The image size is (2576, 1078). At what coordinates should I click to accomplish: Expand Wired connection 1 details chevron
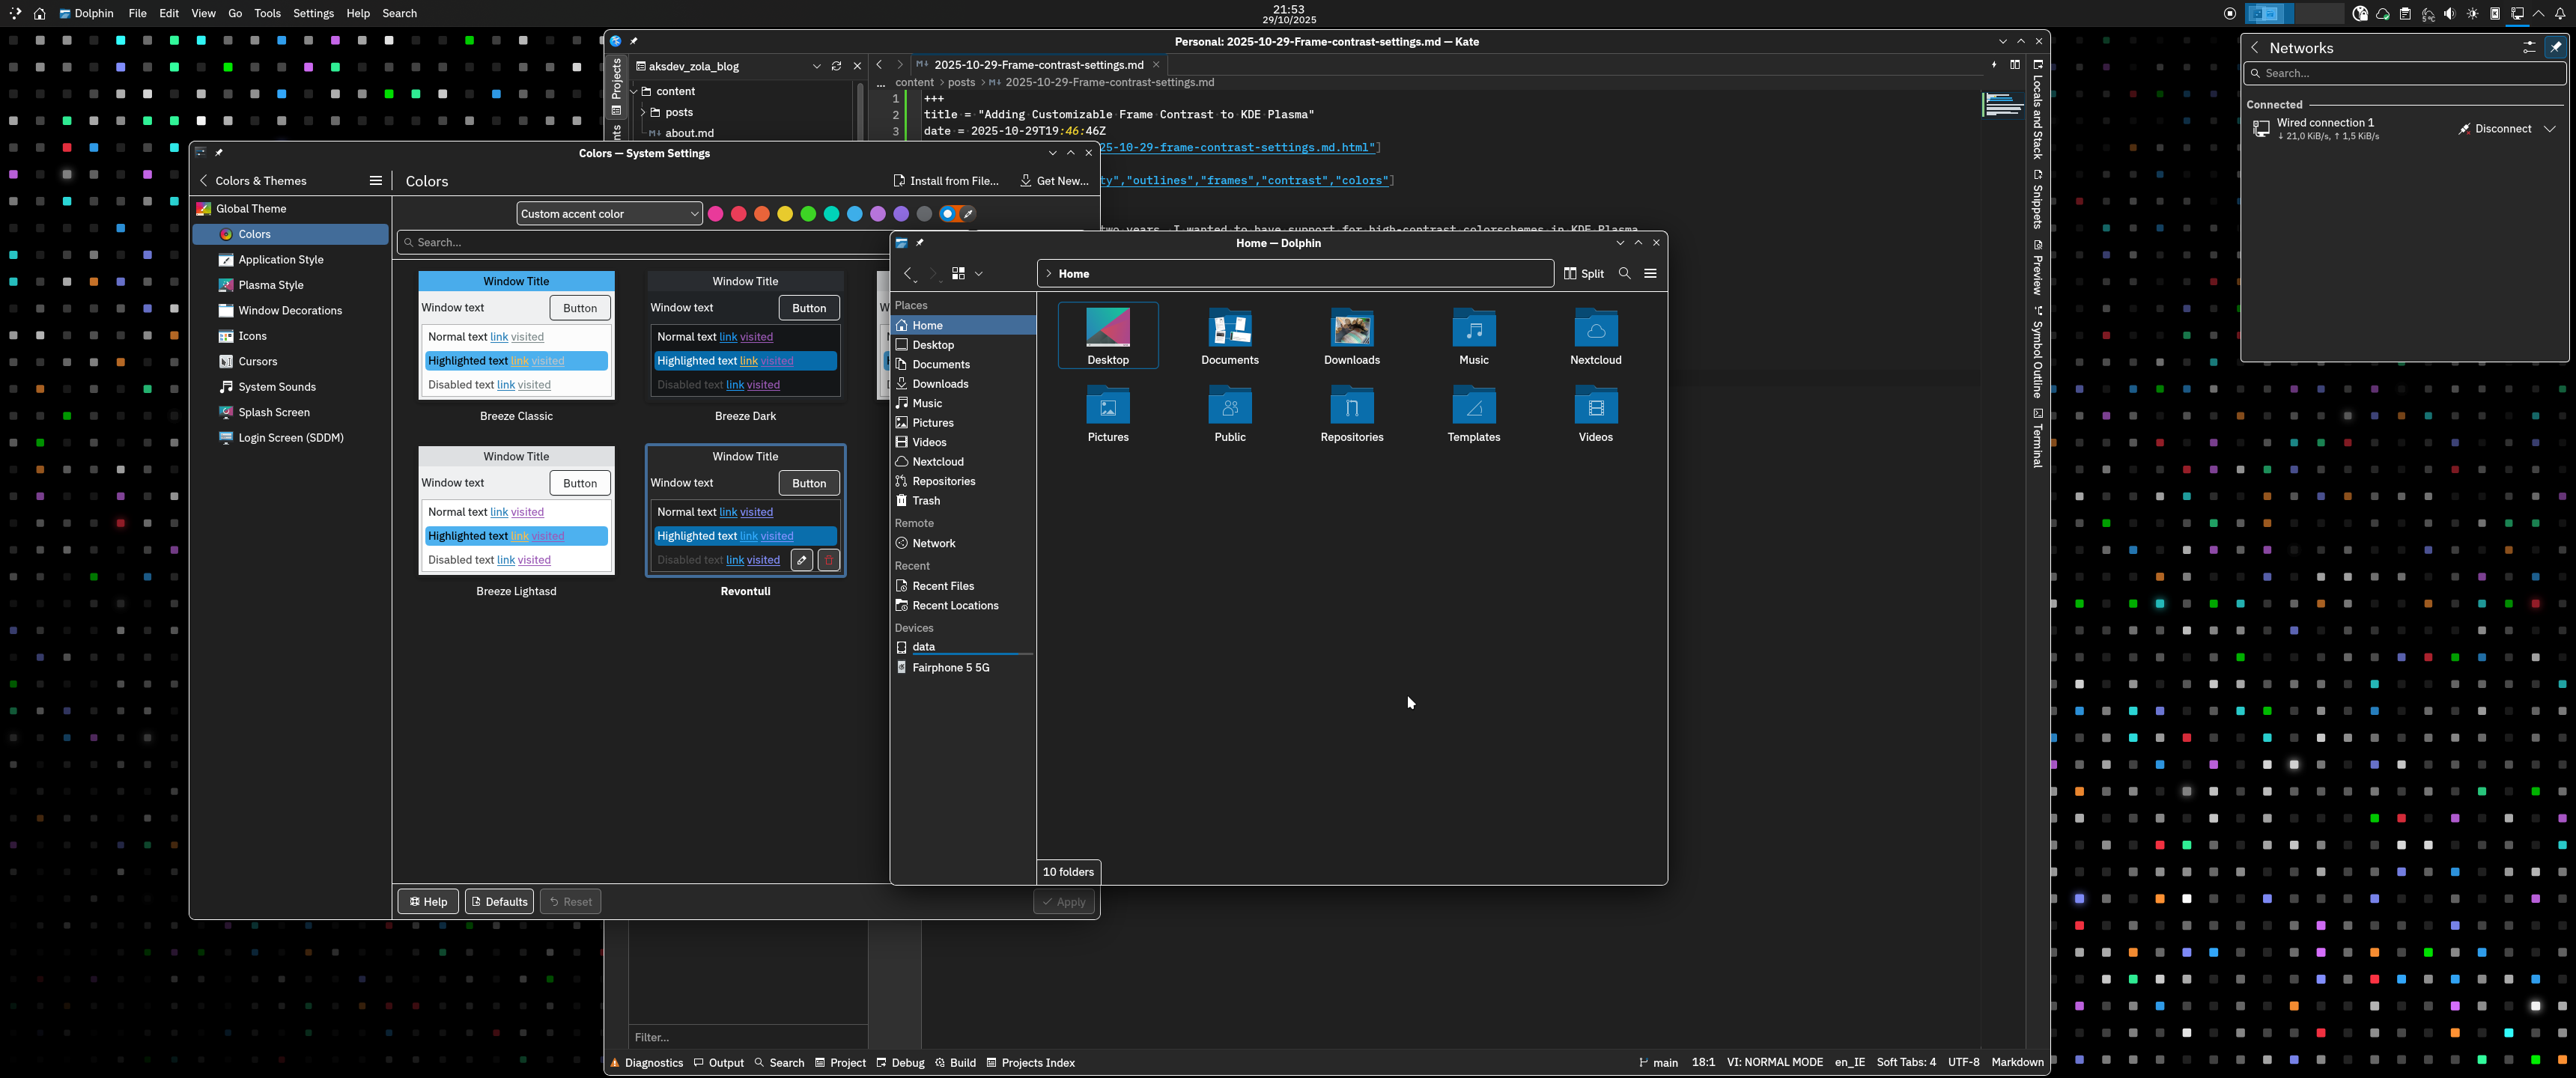click(x=2550, y=128)
